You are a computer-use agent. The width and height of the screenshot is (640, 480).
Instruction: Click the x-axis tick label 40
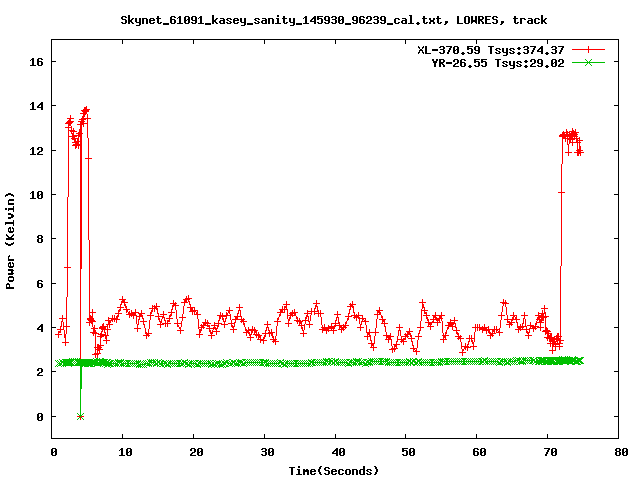tap(336, 452)
